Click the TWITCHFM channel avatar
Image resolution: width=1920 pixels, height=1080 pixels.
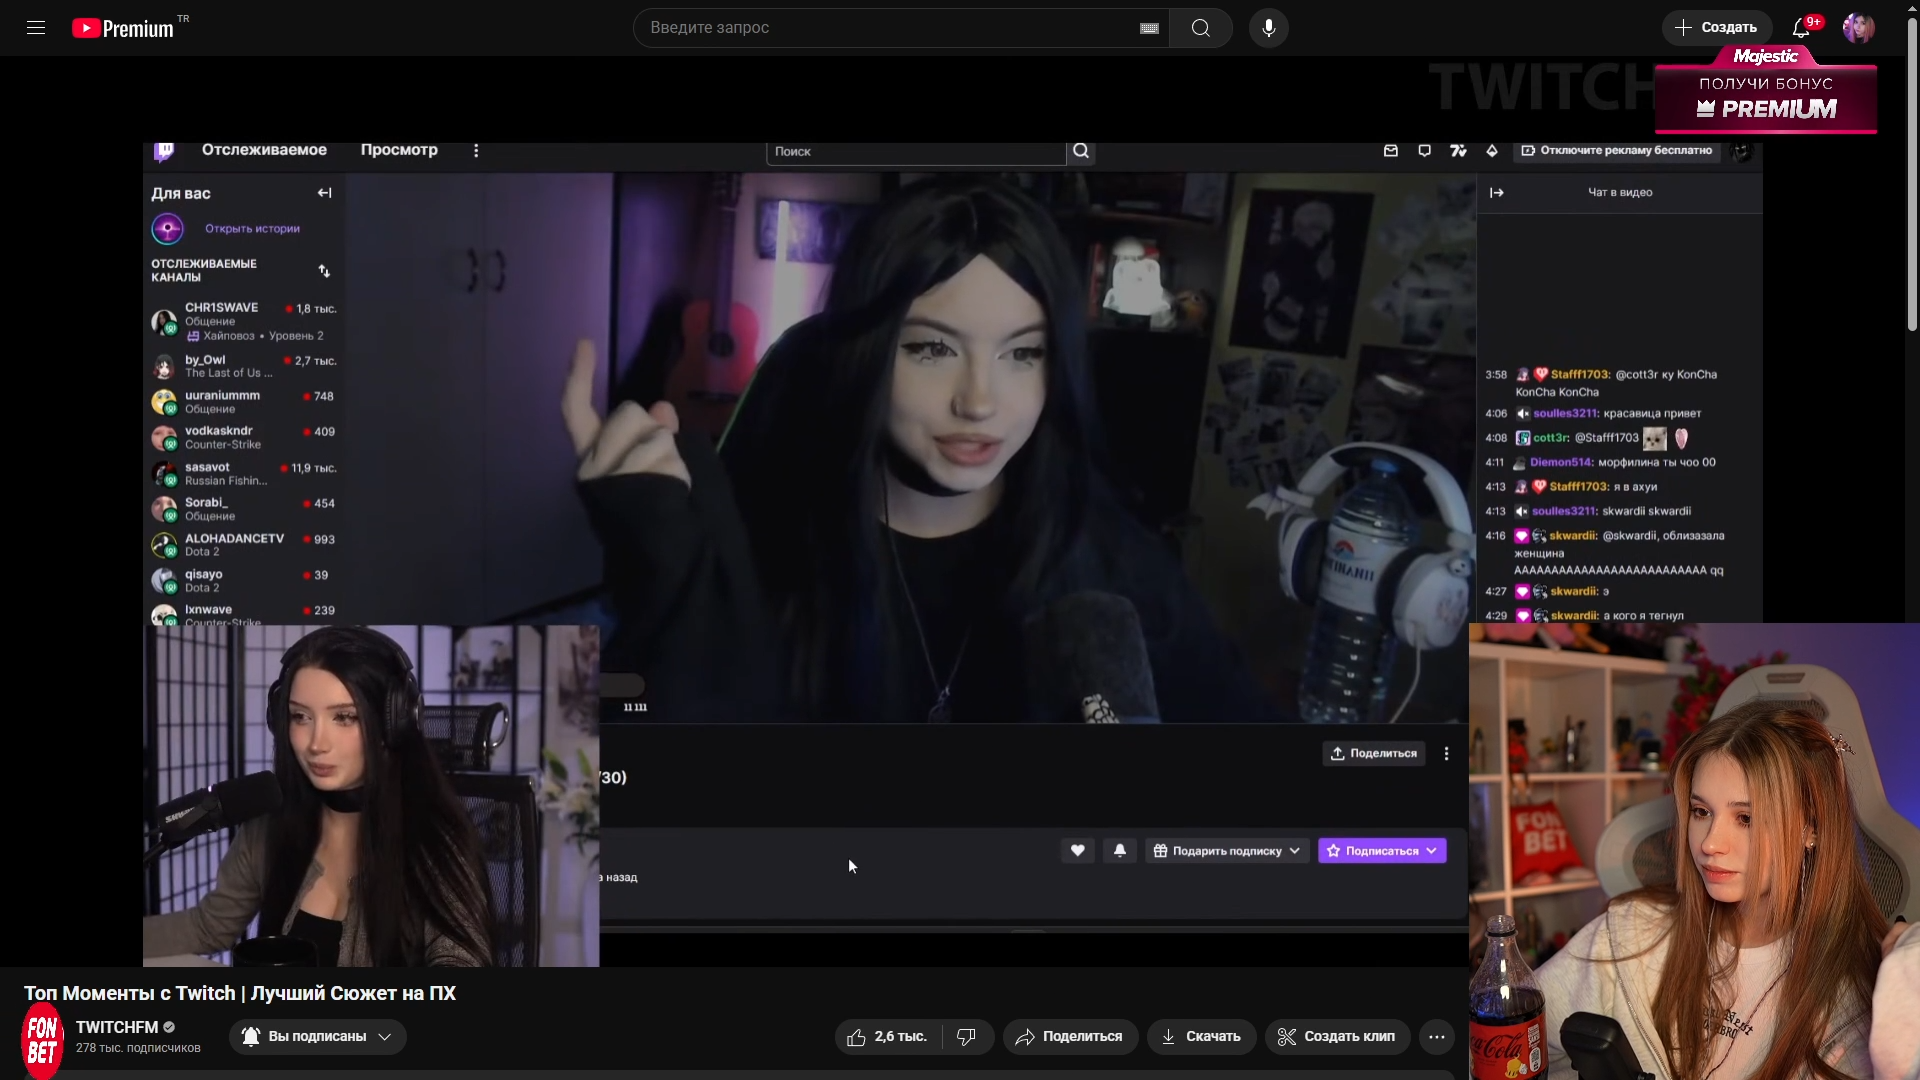tap(42, 1042)
